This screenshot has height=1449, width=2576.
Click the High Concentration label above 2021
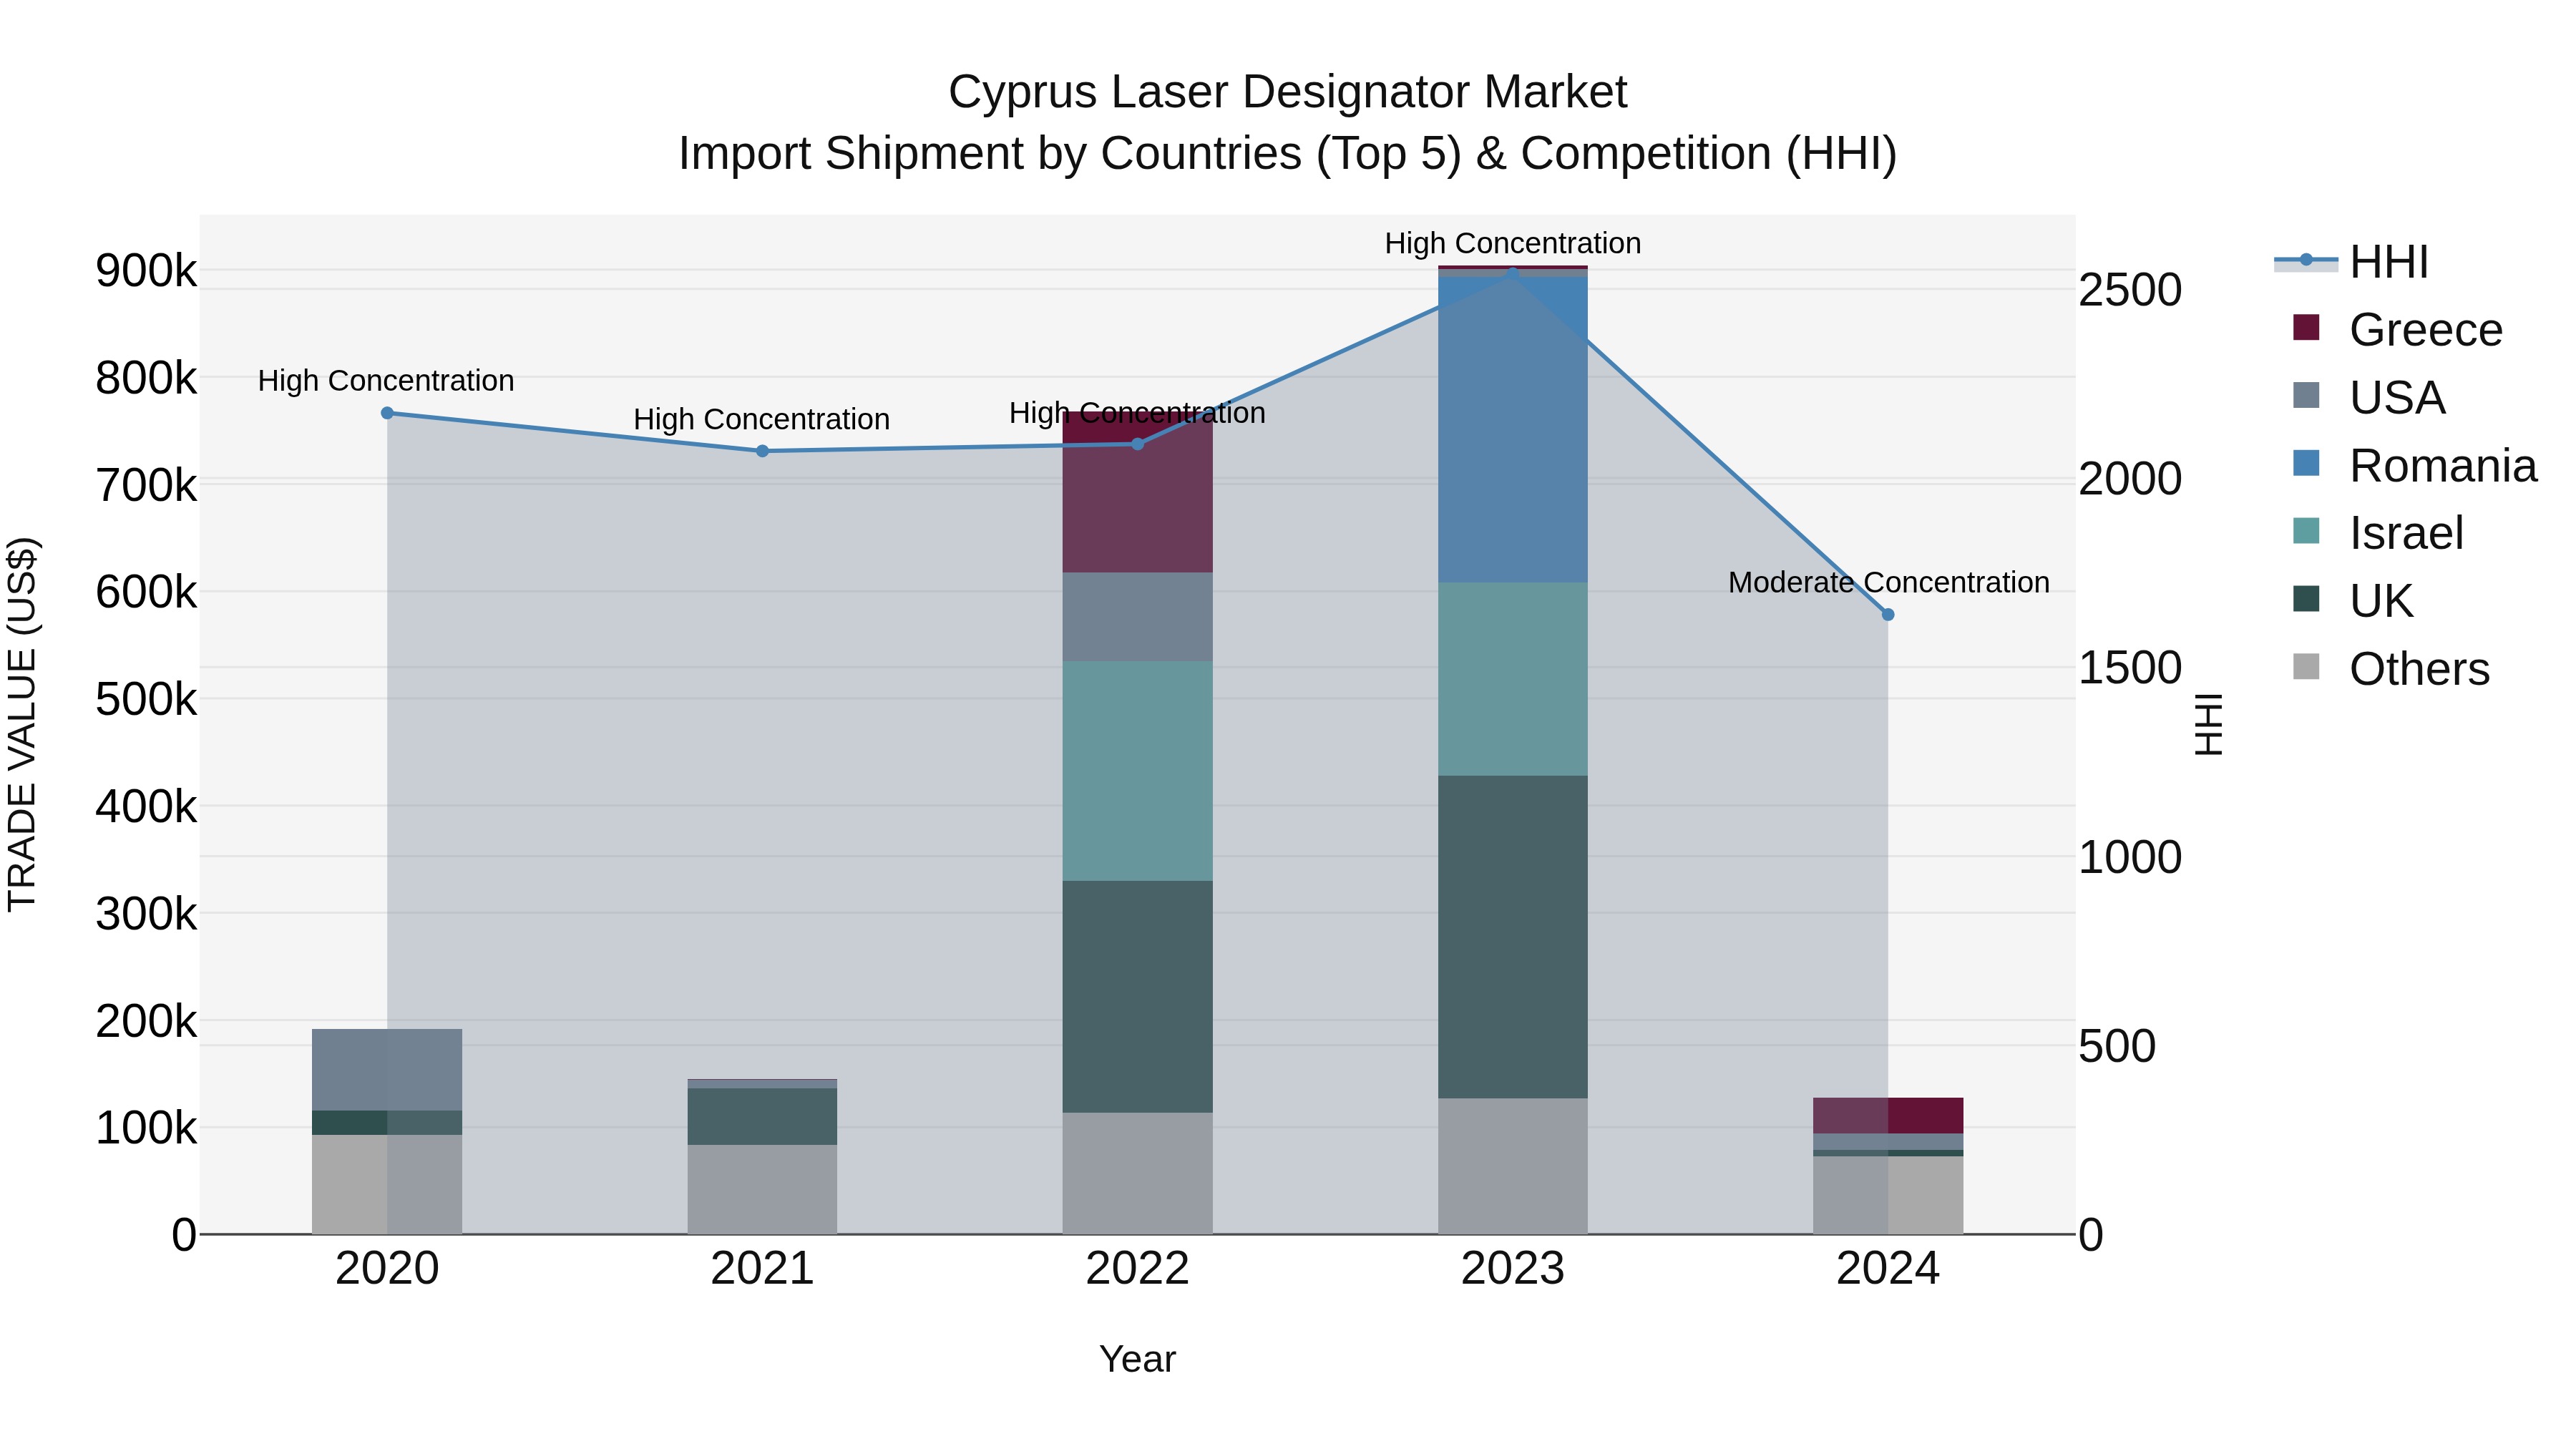(762, 419)
